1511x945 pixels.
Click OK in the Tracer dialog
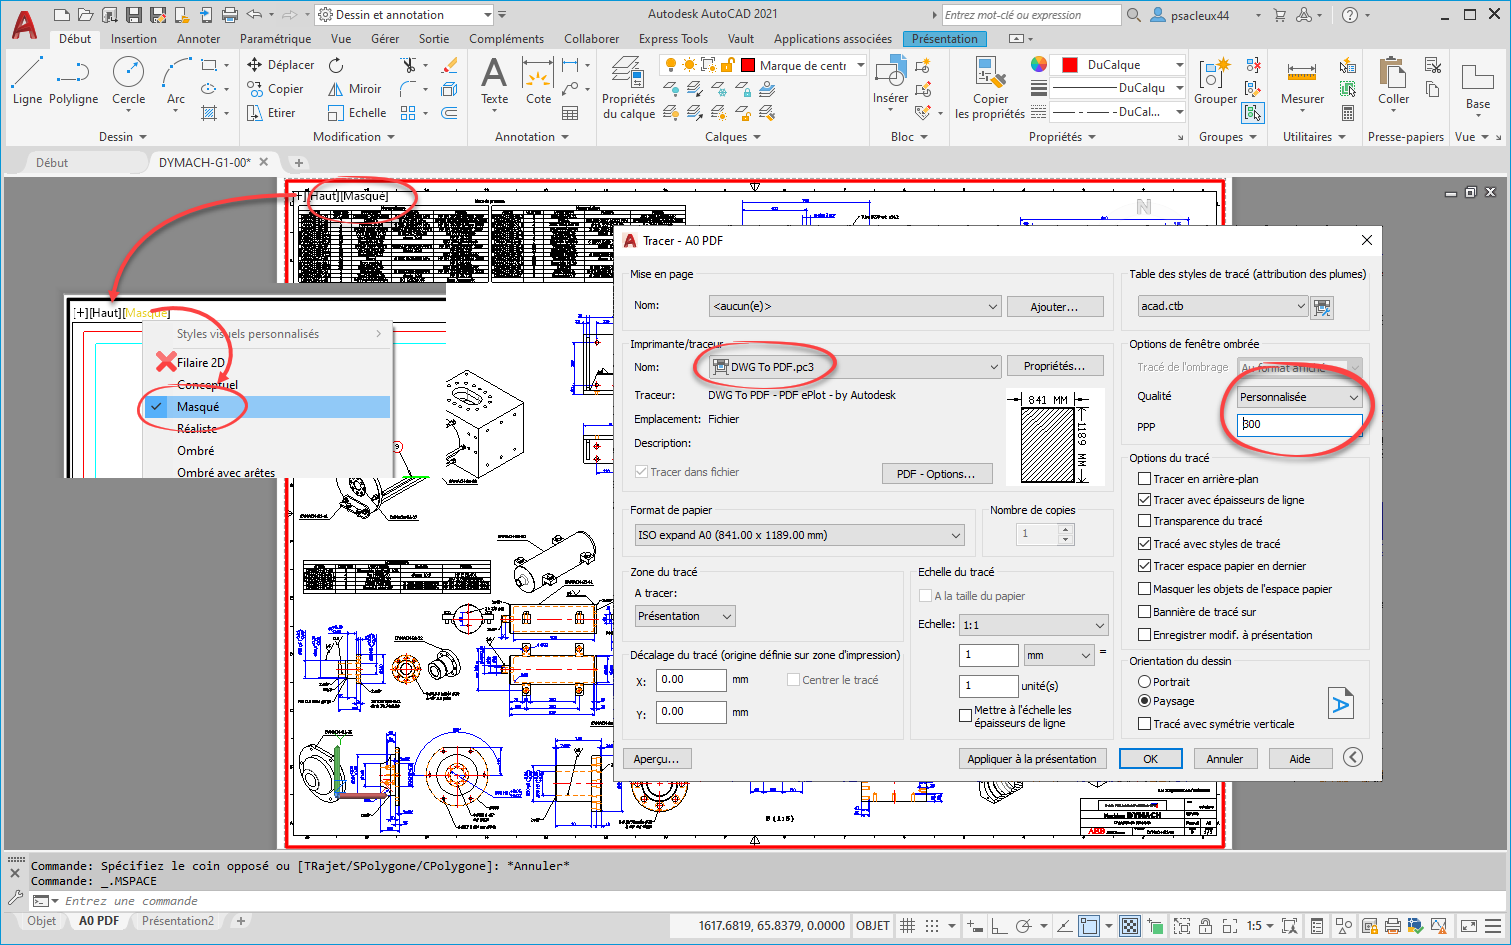point(1150,759)
